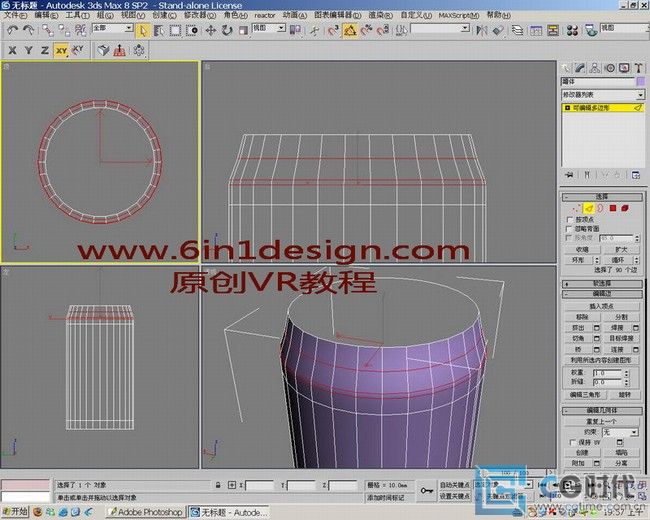Open the Material Editor spheres icon
650x520 pixels.
pyautogui.click(x=572, y=30)
